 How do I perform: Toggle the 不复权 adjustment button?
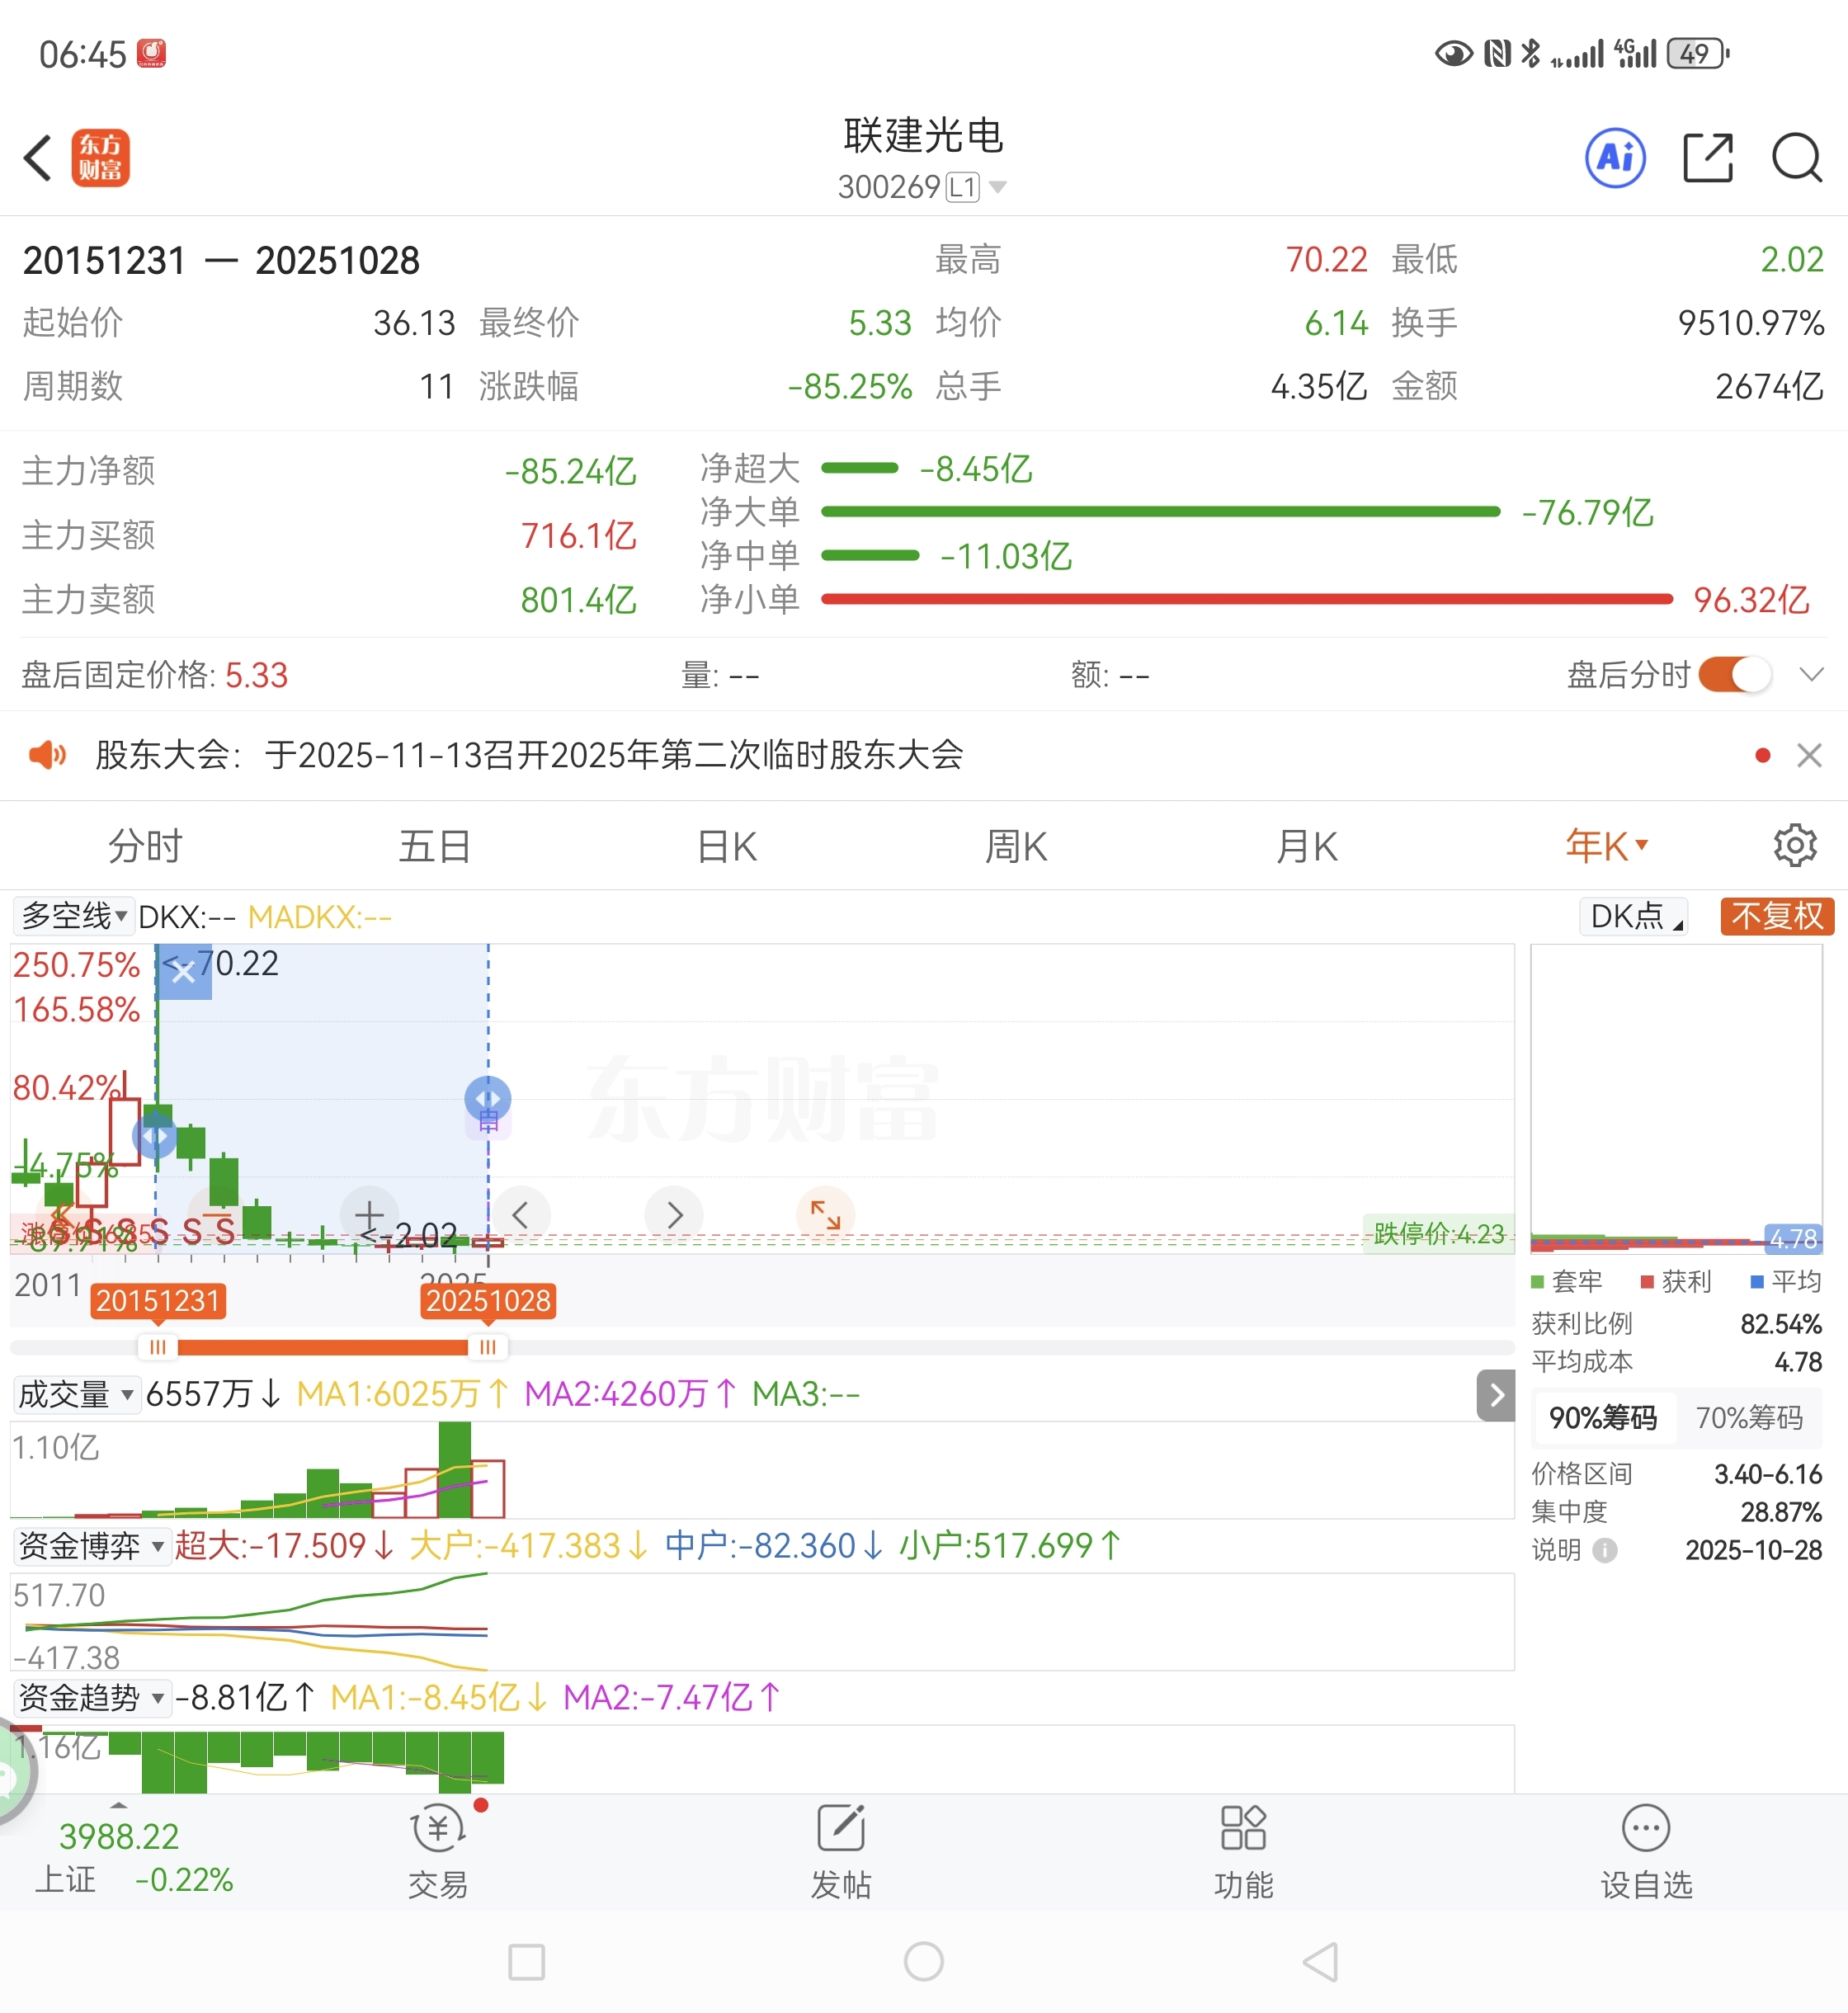click(1776, 916)
